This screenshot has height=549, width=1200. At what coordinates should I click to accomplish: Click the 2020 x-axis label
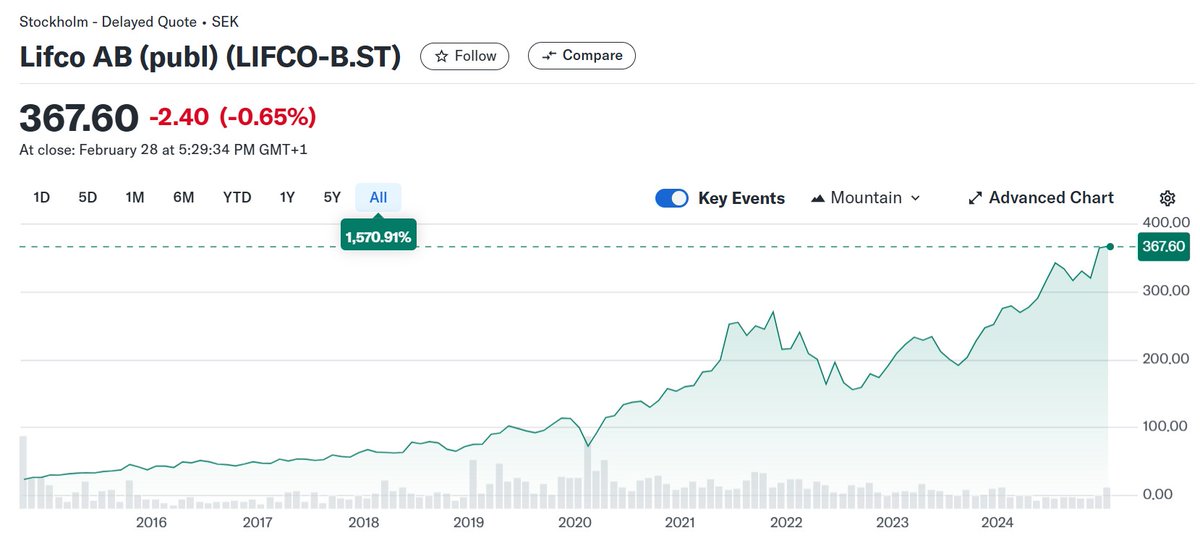(575, 522)
